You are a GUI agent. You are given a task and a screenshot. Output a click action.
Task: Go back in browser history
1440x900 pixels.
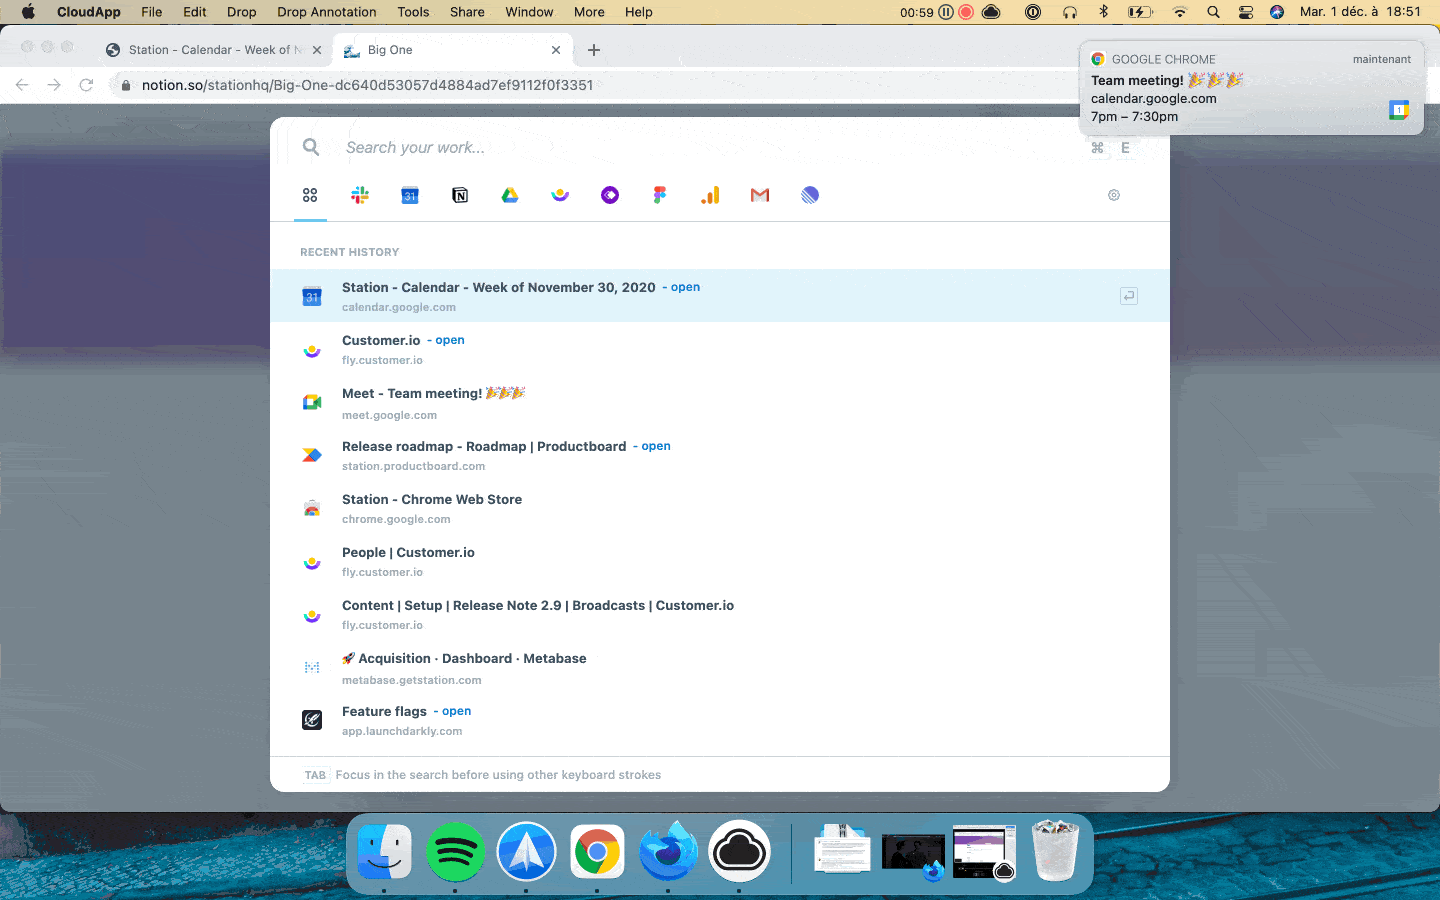(22, 85)
